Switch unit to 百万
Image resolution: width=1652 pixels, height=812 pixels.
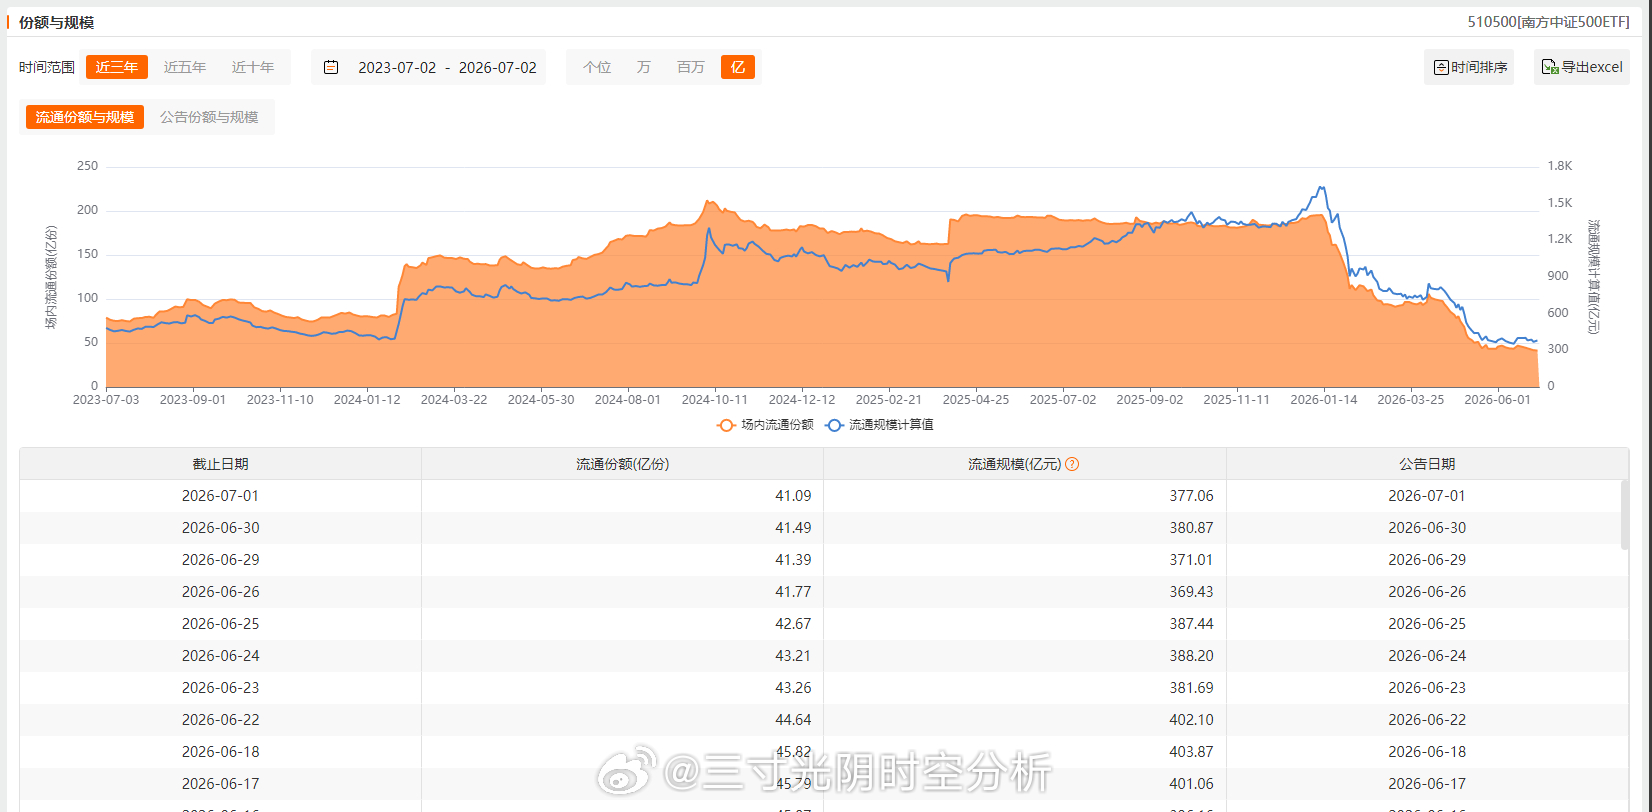pos(690,67)
